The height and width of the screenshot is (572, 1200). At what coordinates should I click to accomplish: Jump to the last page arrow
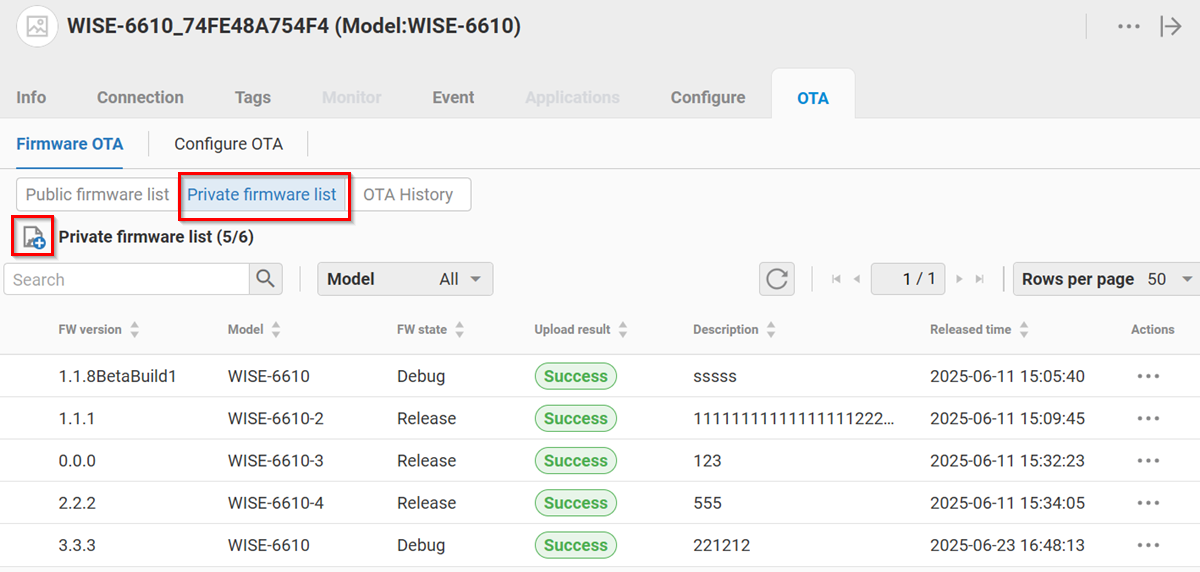pyautogui.click(x=980, y=280)
